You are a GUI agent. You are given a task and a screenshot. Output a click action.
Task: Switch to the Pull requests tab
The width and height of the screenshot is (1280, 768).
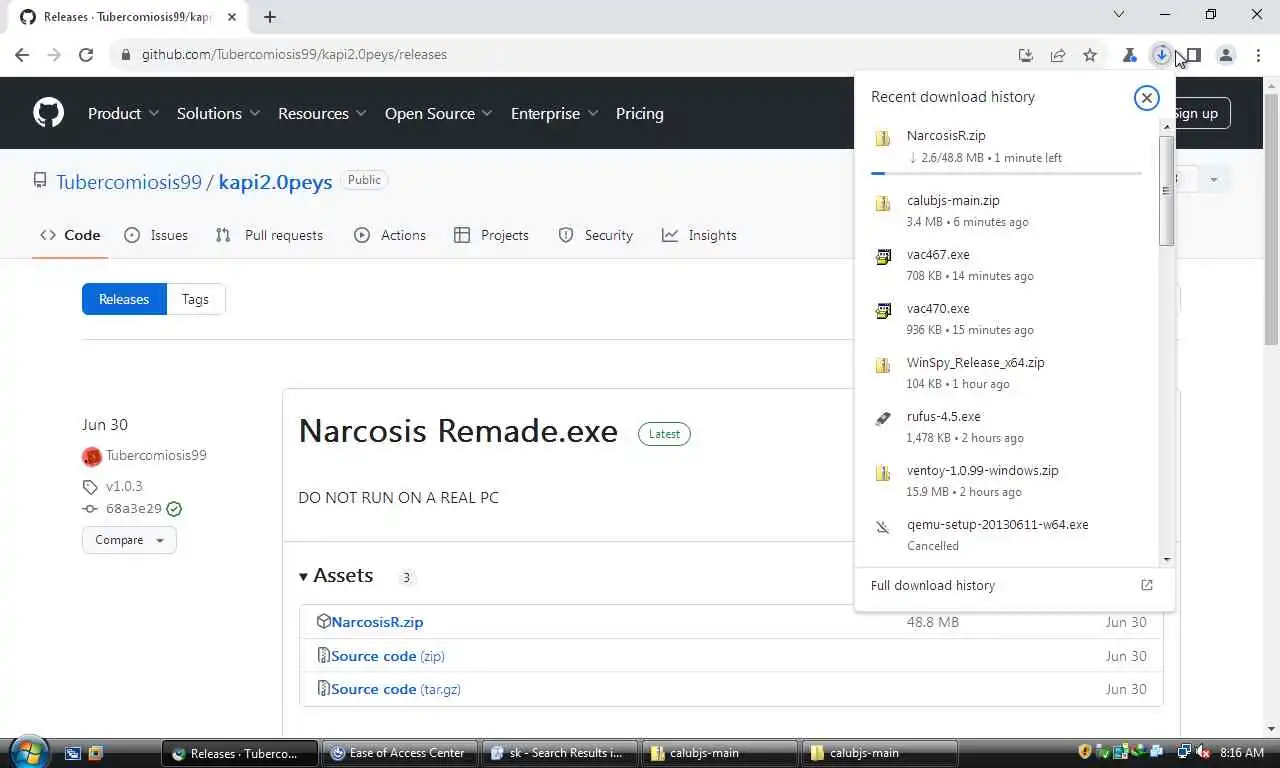pyautogui.click(x=269, y=235)
